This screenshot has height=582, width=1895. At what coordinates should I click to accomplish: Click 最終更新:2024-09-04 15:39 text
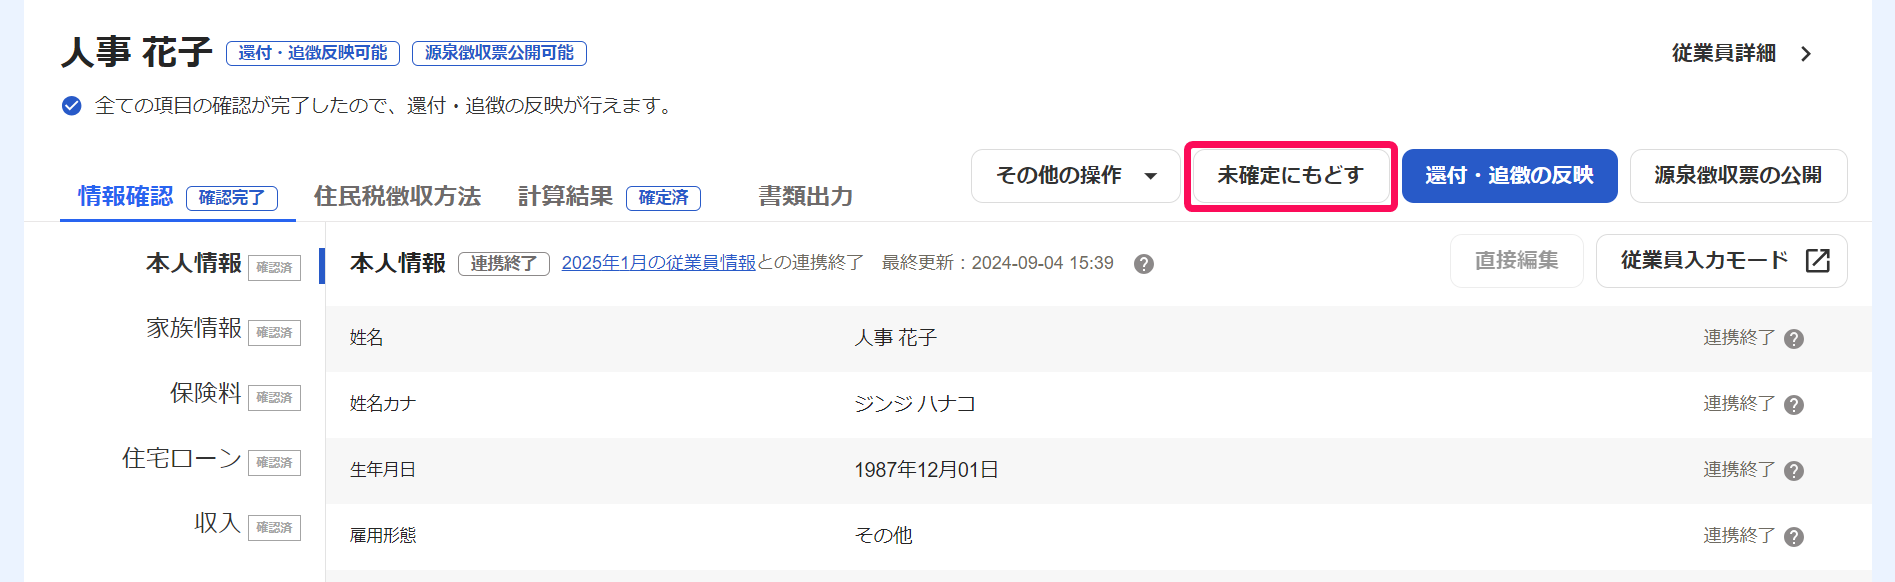click(997, 263)
